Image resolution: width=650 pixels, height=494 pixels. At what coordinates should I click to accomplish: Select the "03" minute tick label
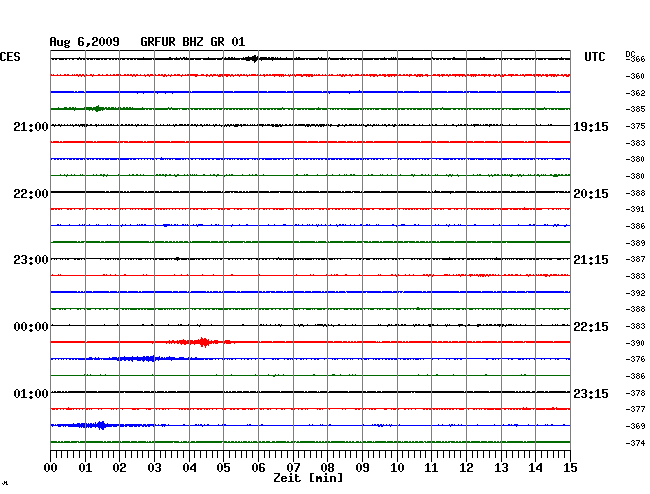(x=154, y=467)
